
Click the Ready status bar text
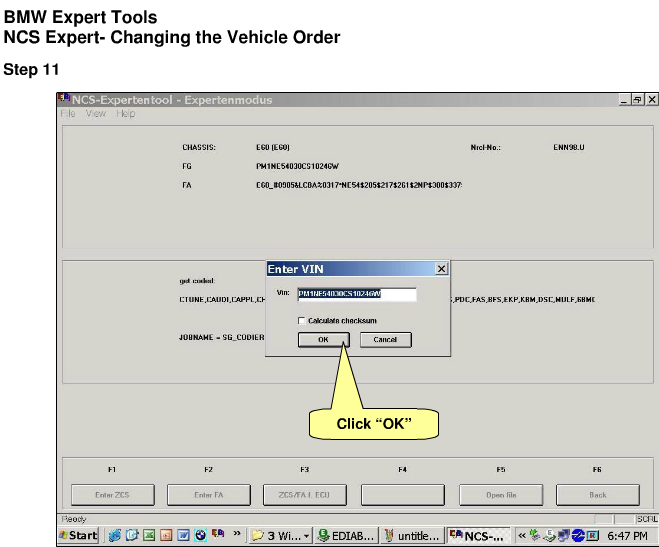pyautogui.click(x=74, y=519)
